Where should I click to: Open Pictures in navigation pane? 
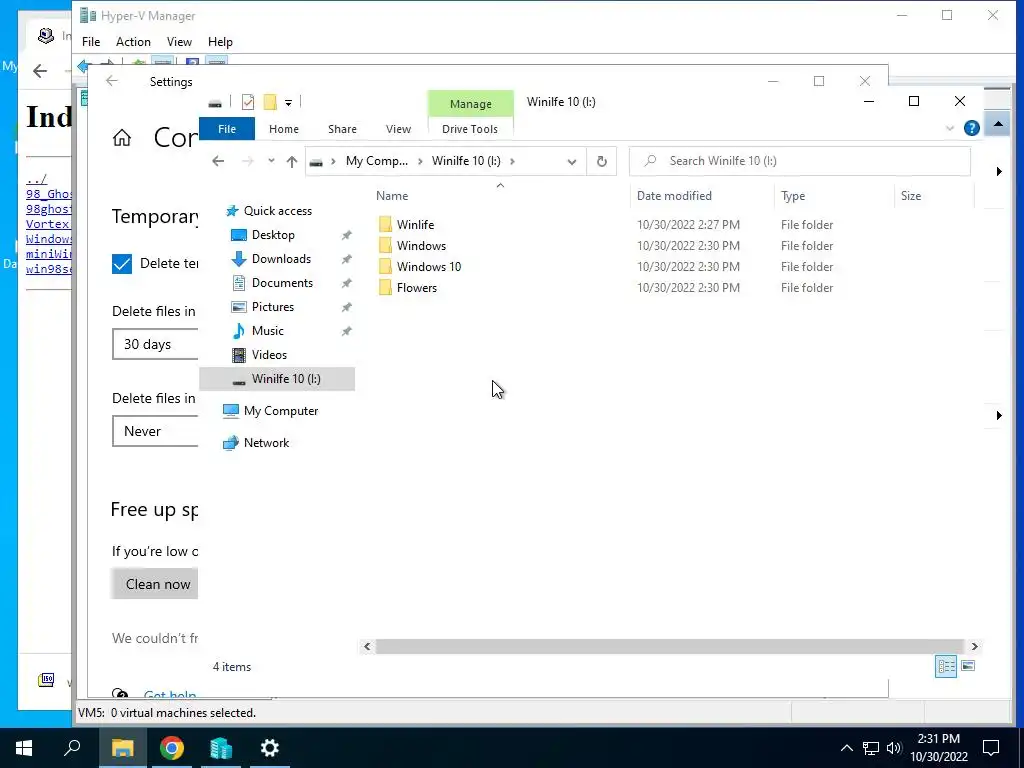(272, 307)
